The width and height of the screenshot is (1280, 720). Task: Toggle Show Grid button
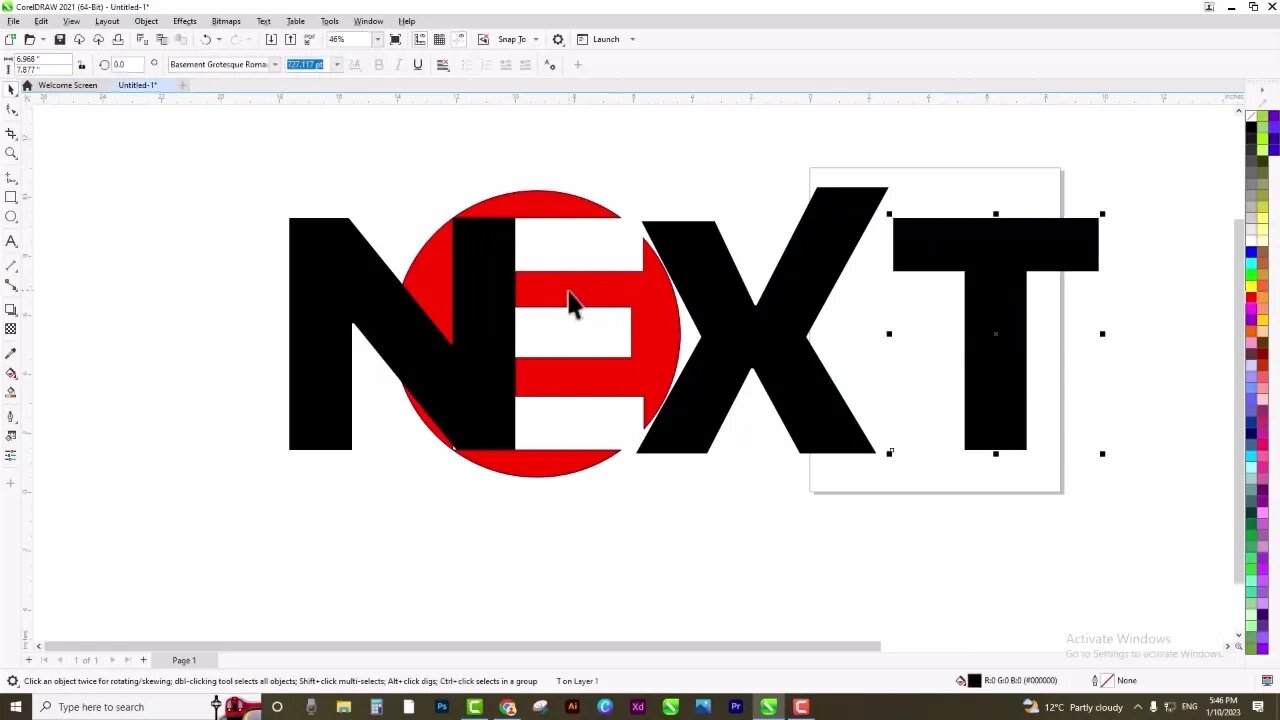(x=439, y=39)
